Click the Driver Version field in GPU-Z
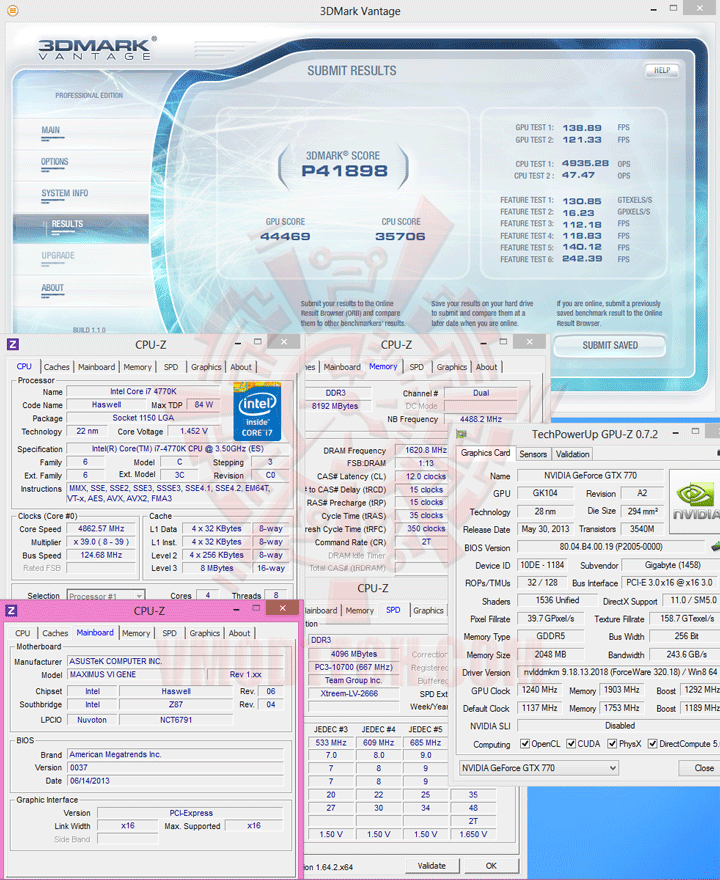Viewport: 720px width, 880px height. point(618,672)
